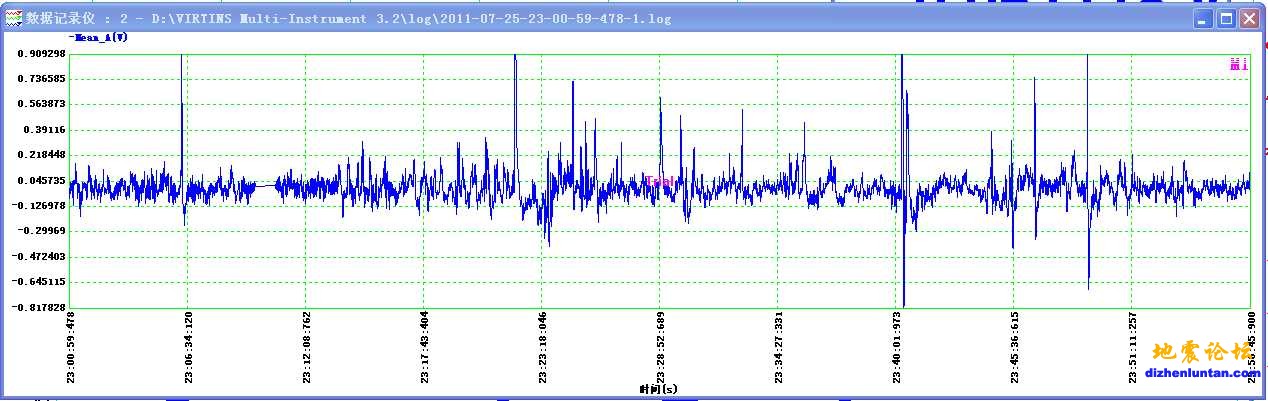This screenshot has height=401, width=1268.
Task: Click the -0.126978 Y-axis value
Action: click(x=40, y=206)
